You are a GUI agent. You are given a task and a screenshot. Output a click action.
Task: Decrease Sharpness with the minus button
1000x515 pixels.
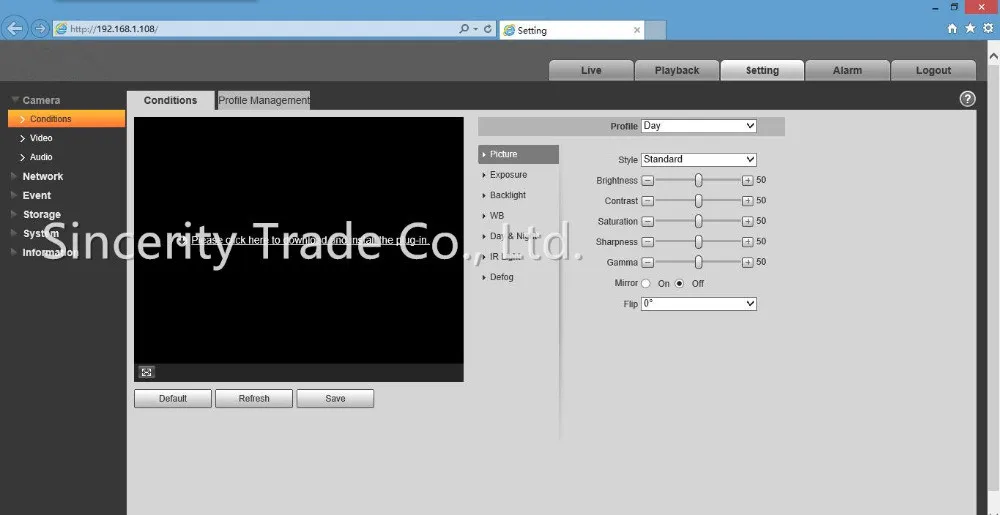coord(647,242)
